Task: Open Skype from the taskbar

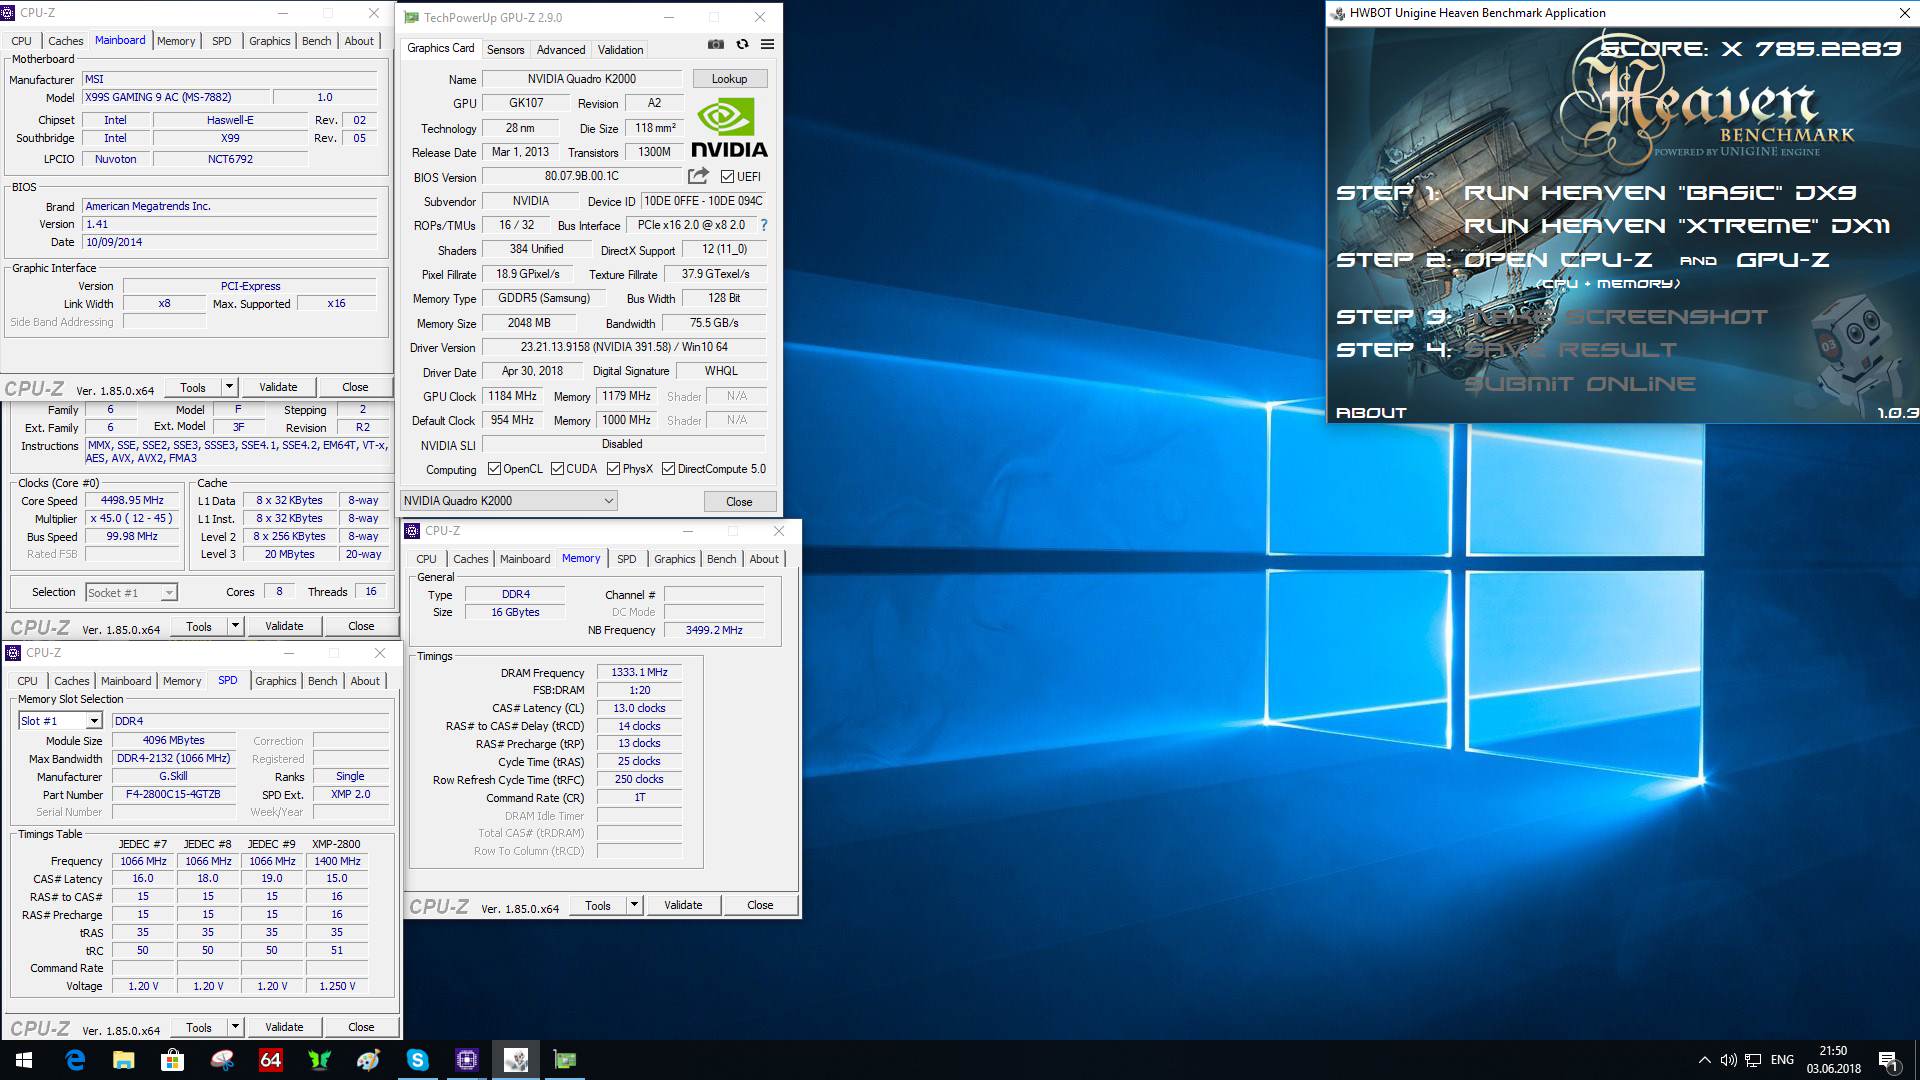Action: click(418, 1060)
